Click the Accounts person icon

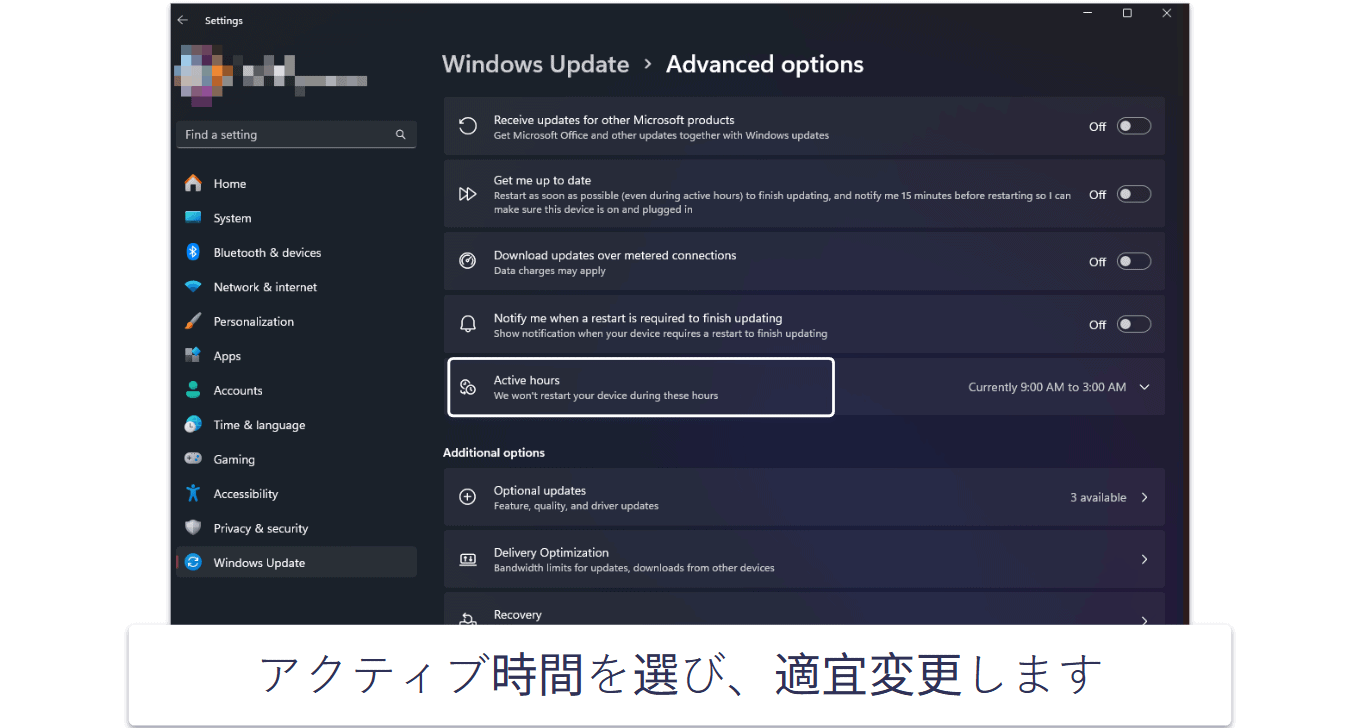pyautogui.click(x=193, y=390)
